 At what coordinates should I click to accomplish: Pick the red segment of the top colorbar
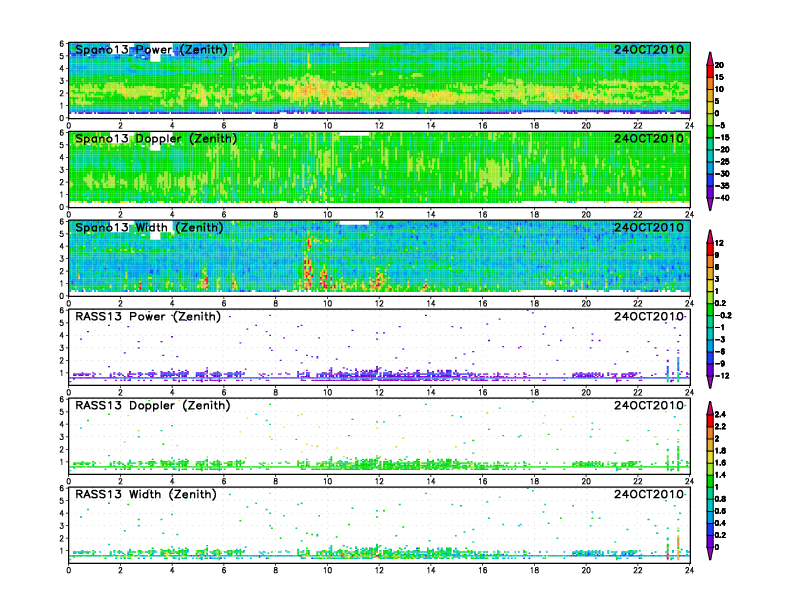pos(710,71)
